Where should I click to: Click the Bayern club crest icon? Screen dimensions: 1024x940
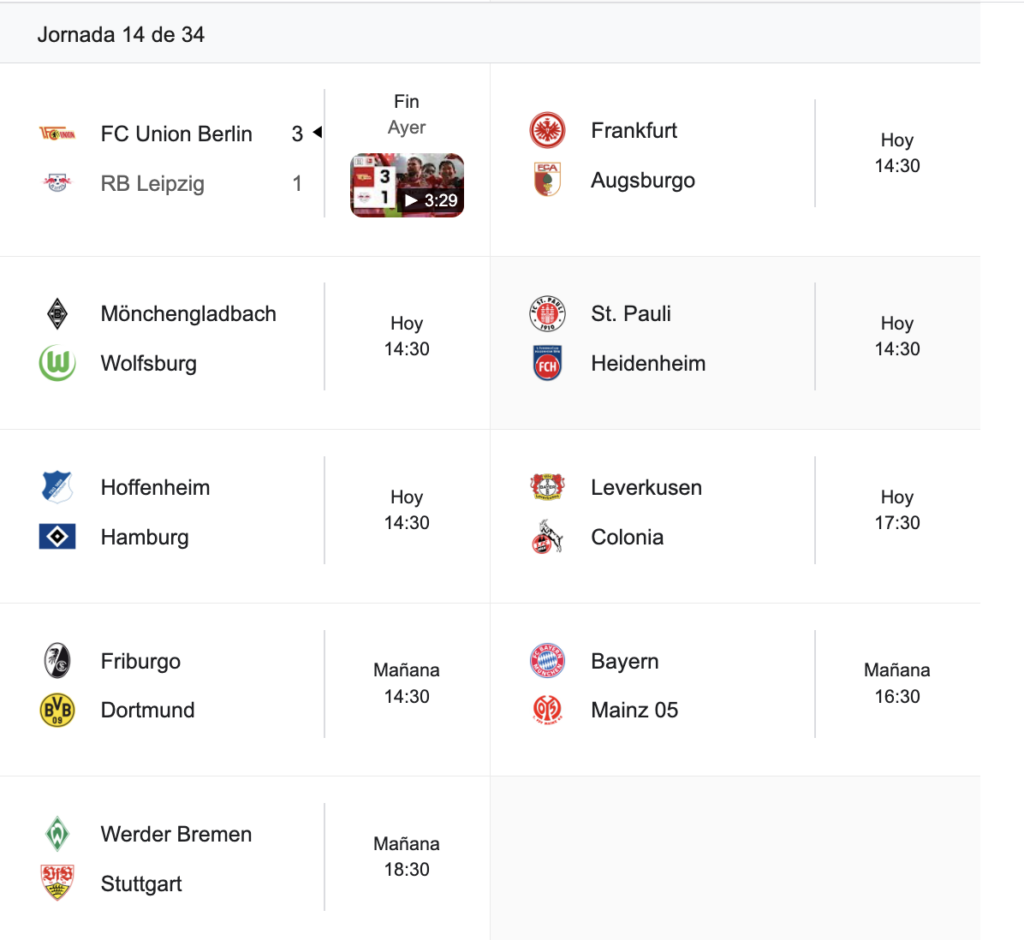pyautogui.click(x=547, y=661)
